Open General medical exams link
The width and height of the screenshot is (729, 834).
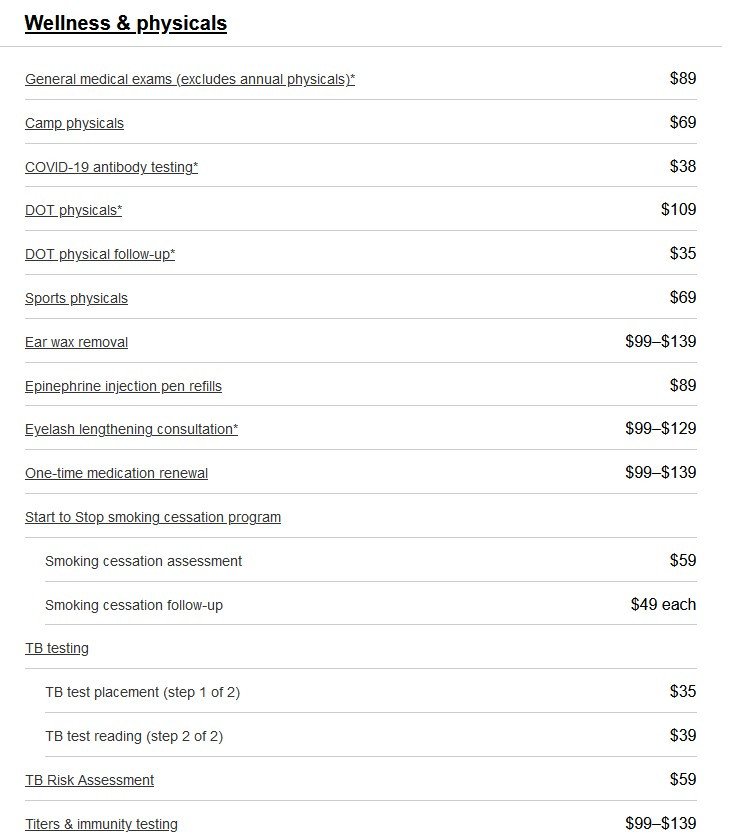click(190, 79)
